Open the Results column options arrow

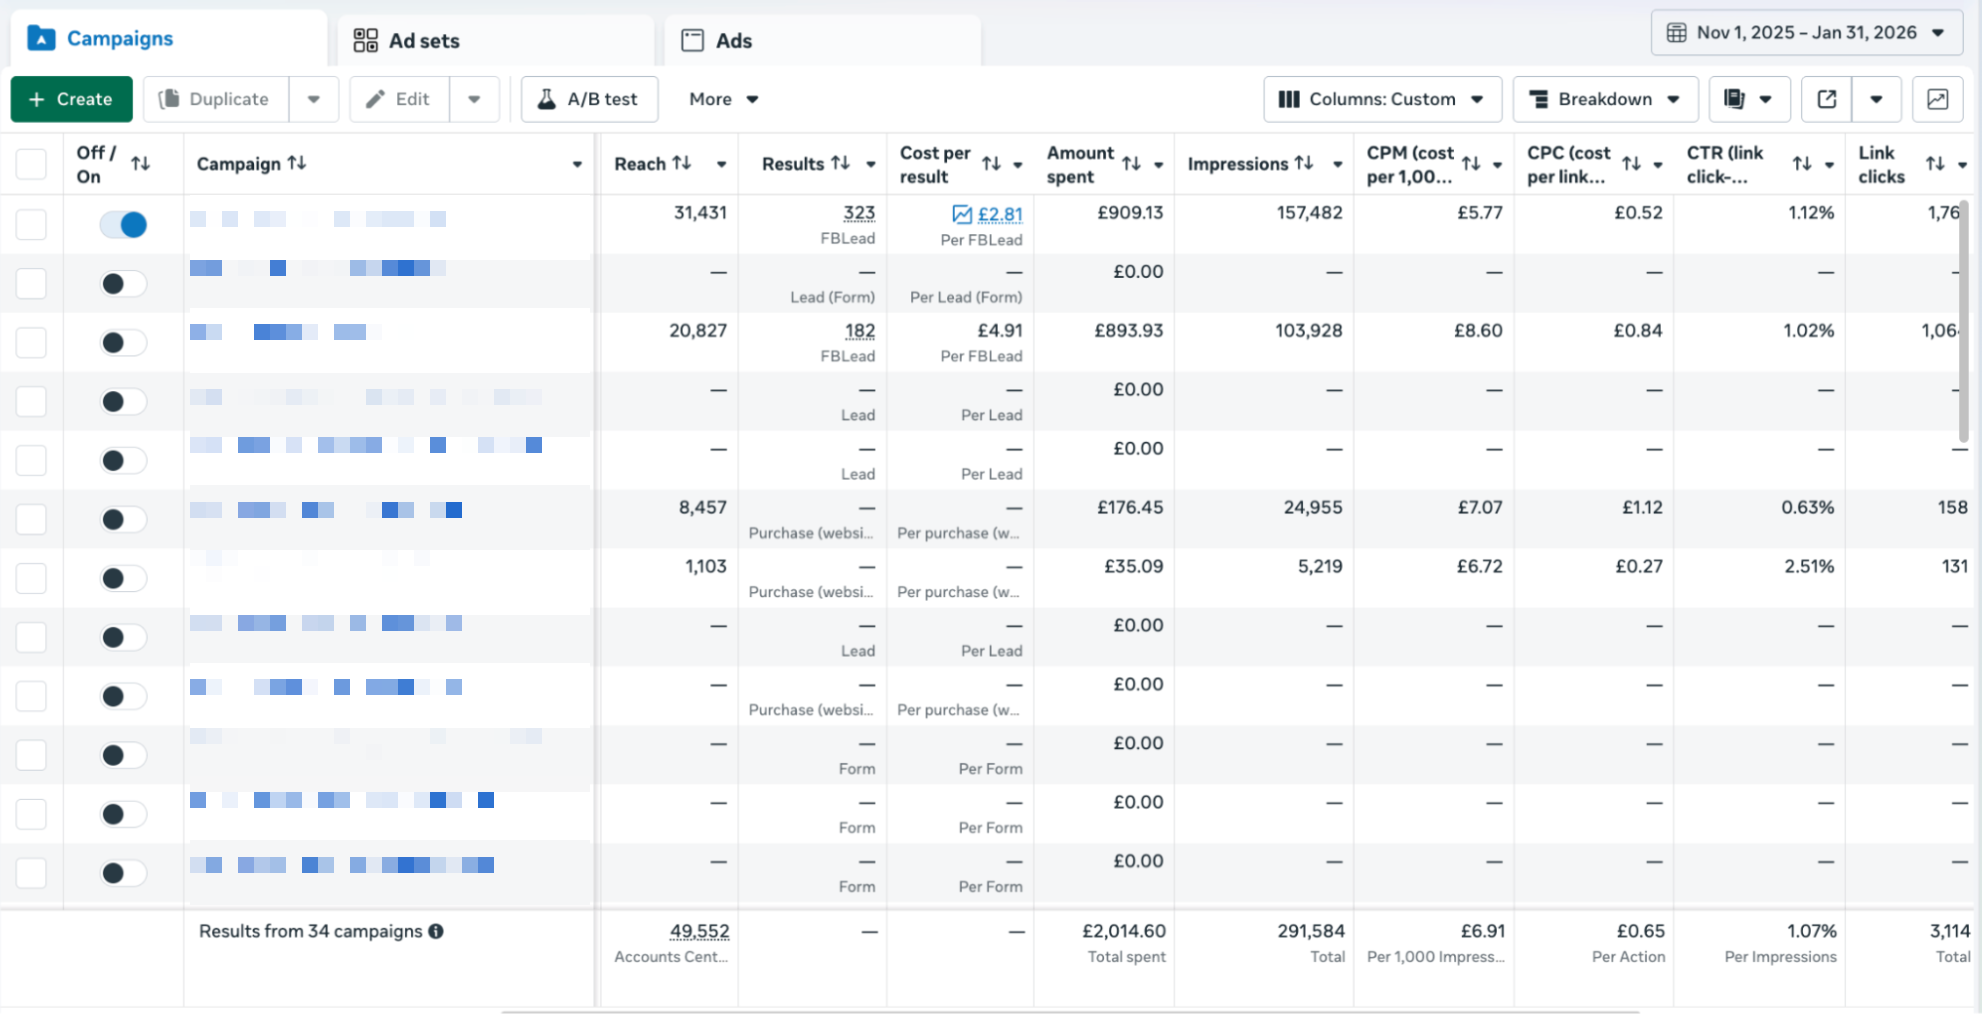coord(871,164)
